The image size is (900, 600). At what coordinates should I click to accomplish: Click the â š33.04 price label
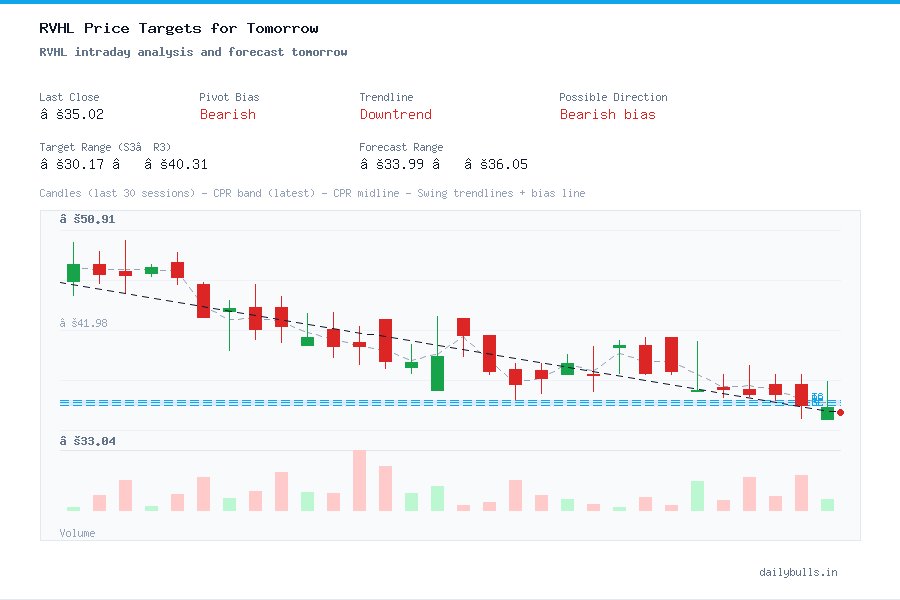(85, 441)
